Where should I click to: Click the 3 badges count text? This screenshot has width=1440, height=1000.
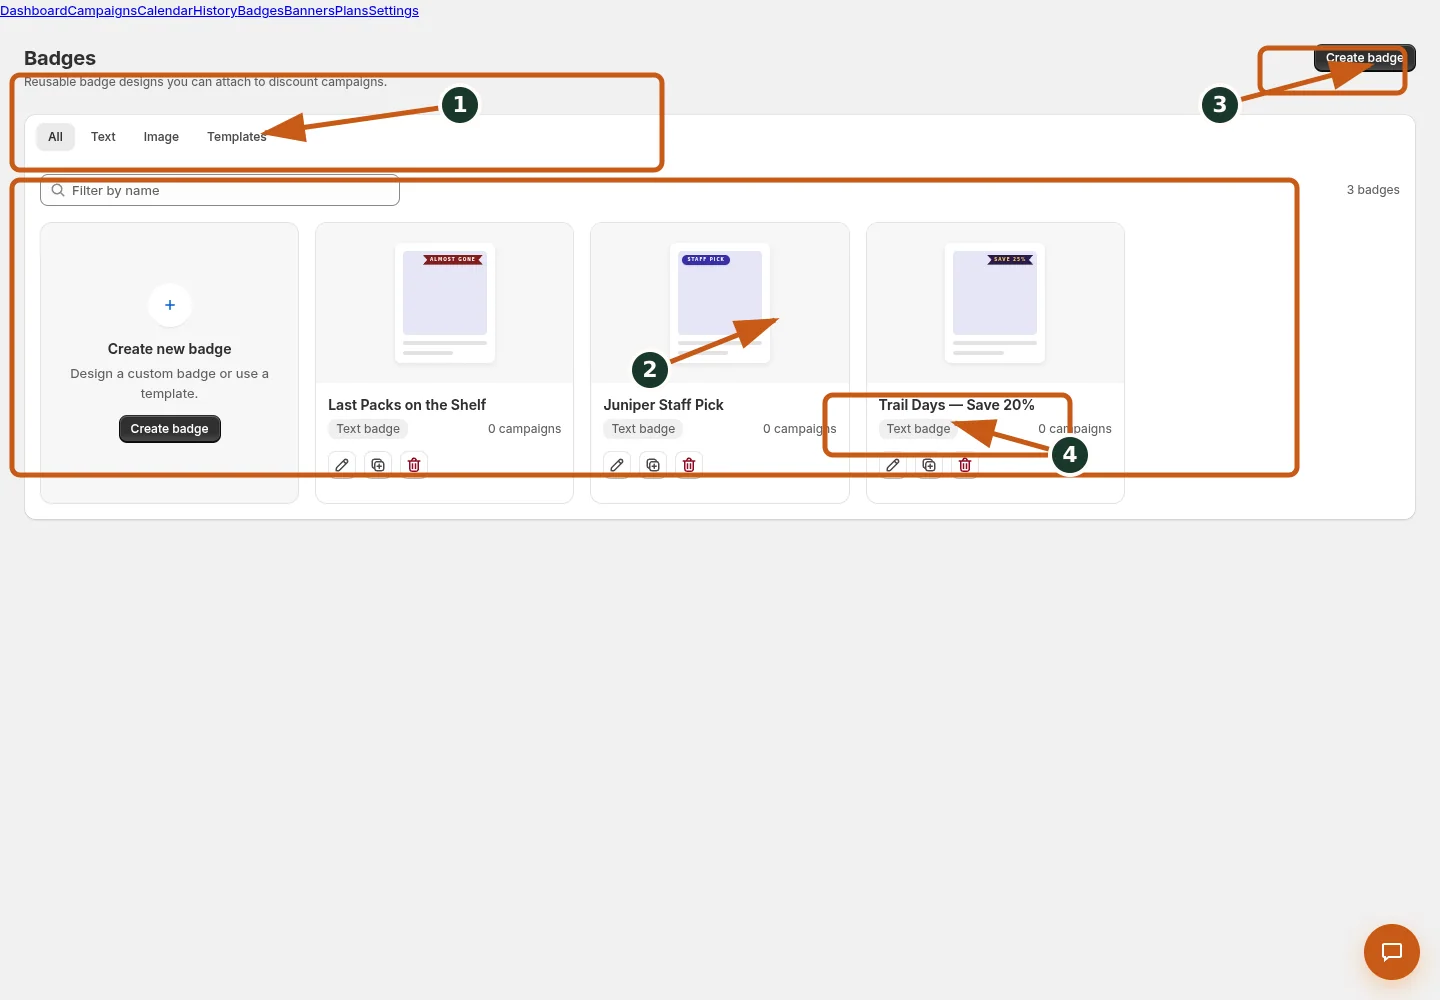pyautogui.click(x=1373, y=190)
